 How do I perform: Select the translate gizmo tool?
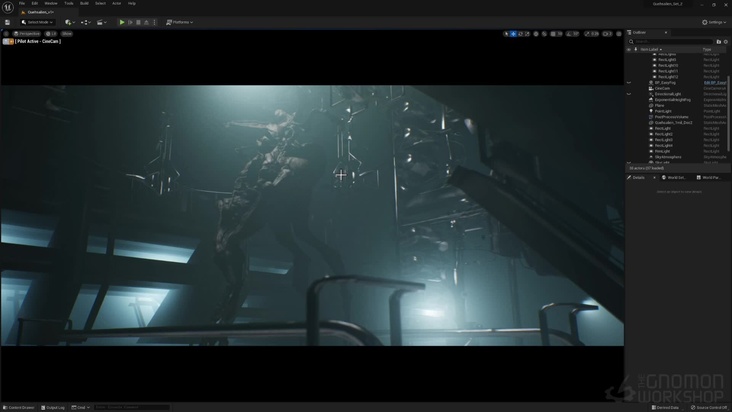(x=514, y=34)
